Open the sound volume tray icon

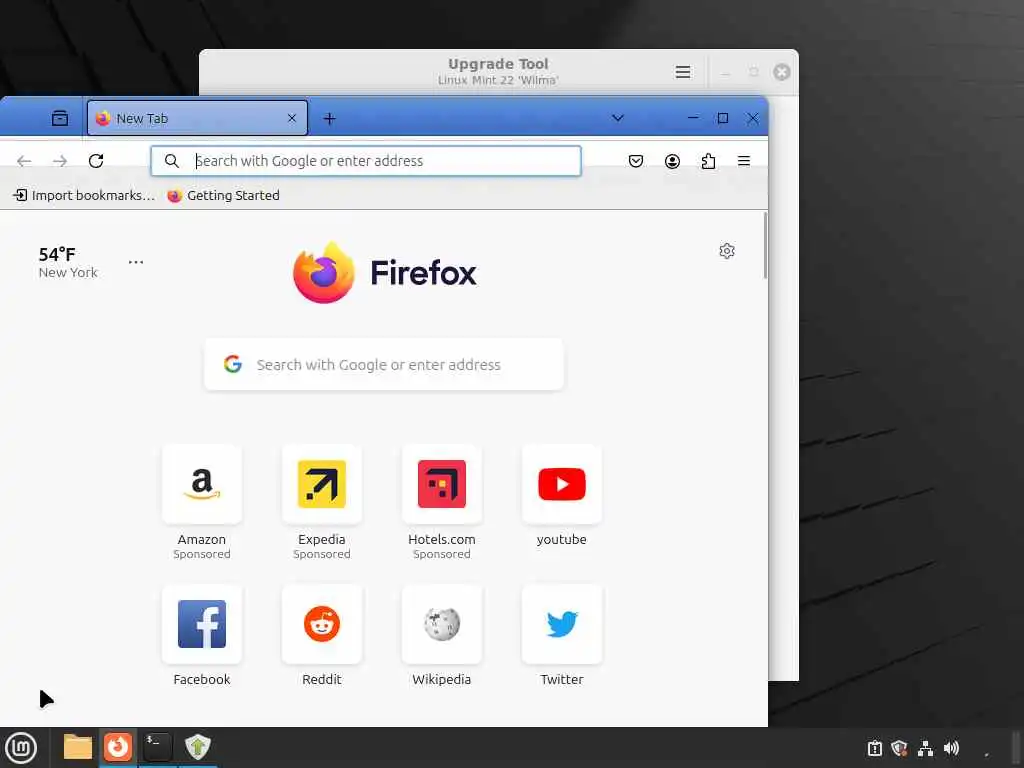tap(952, 748)
